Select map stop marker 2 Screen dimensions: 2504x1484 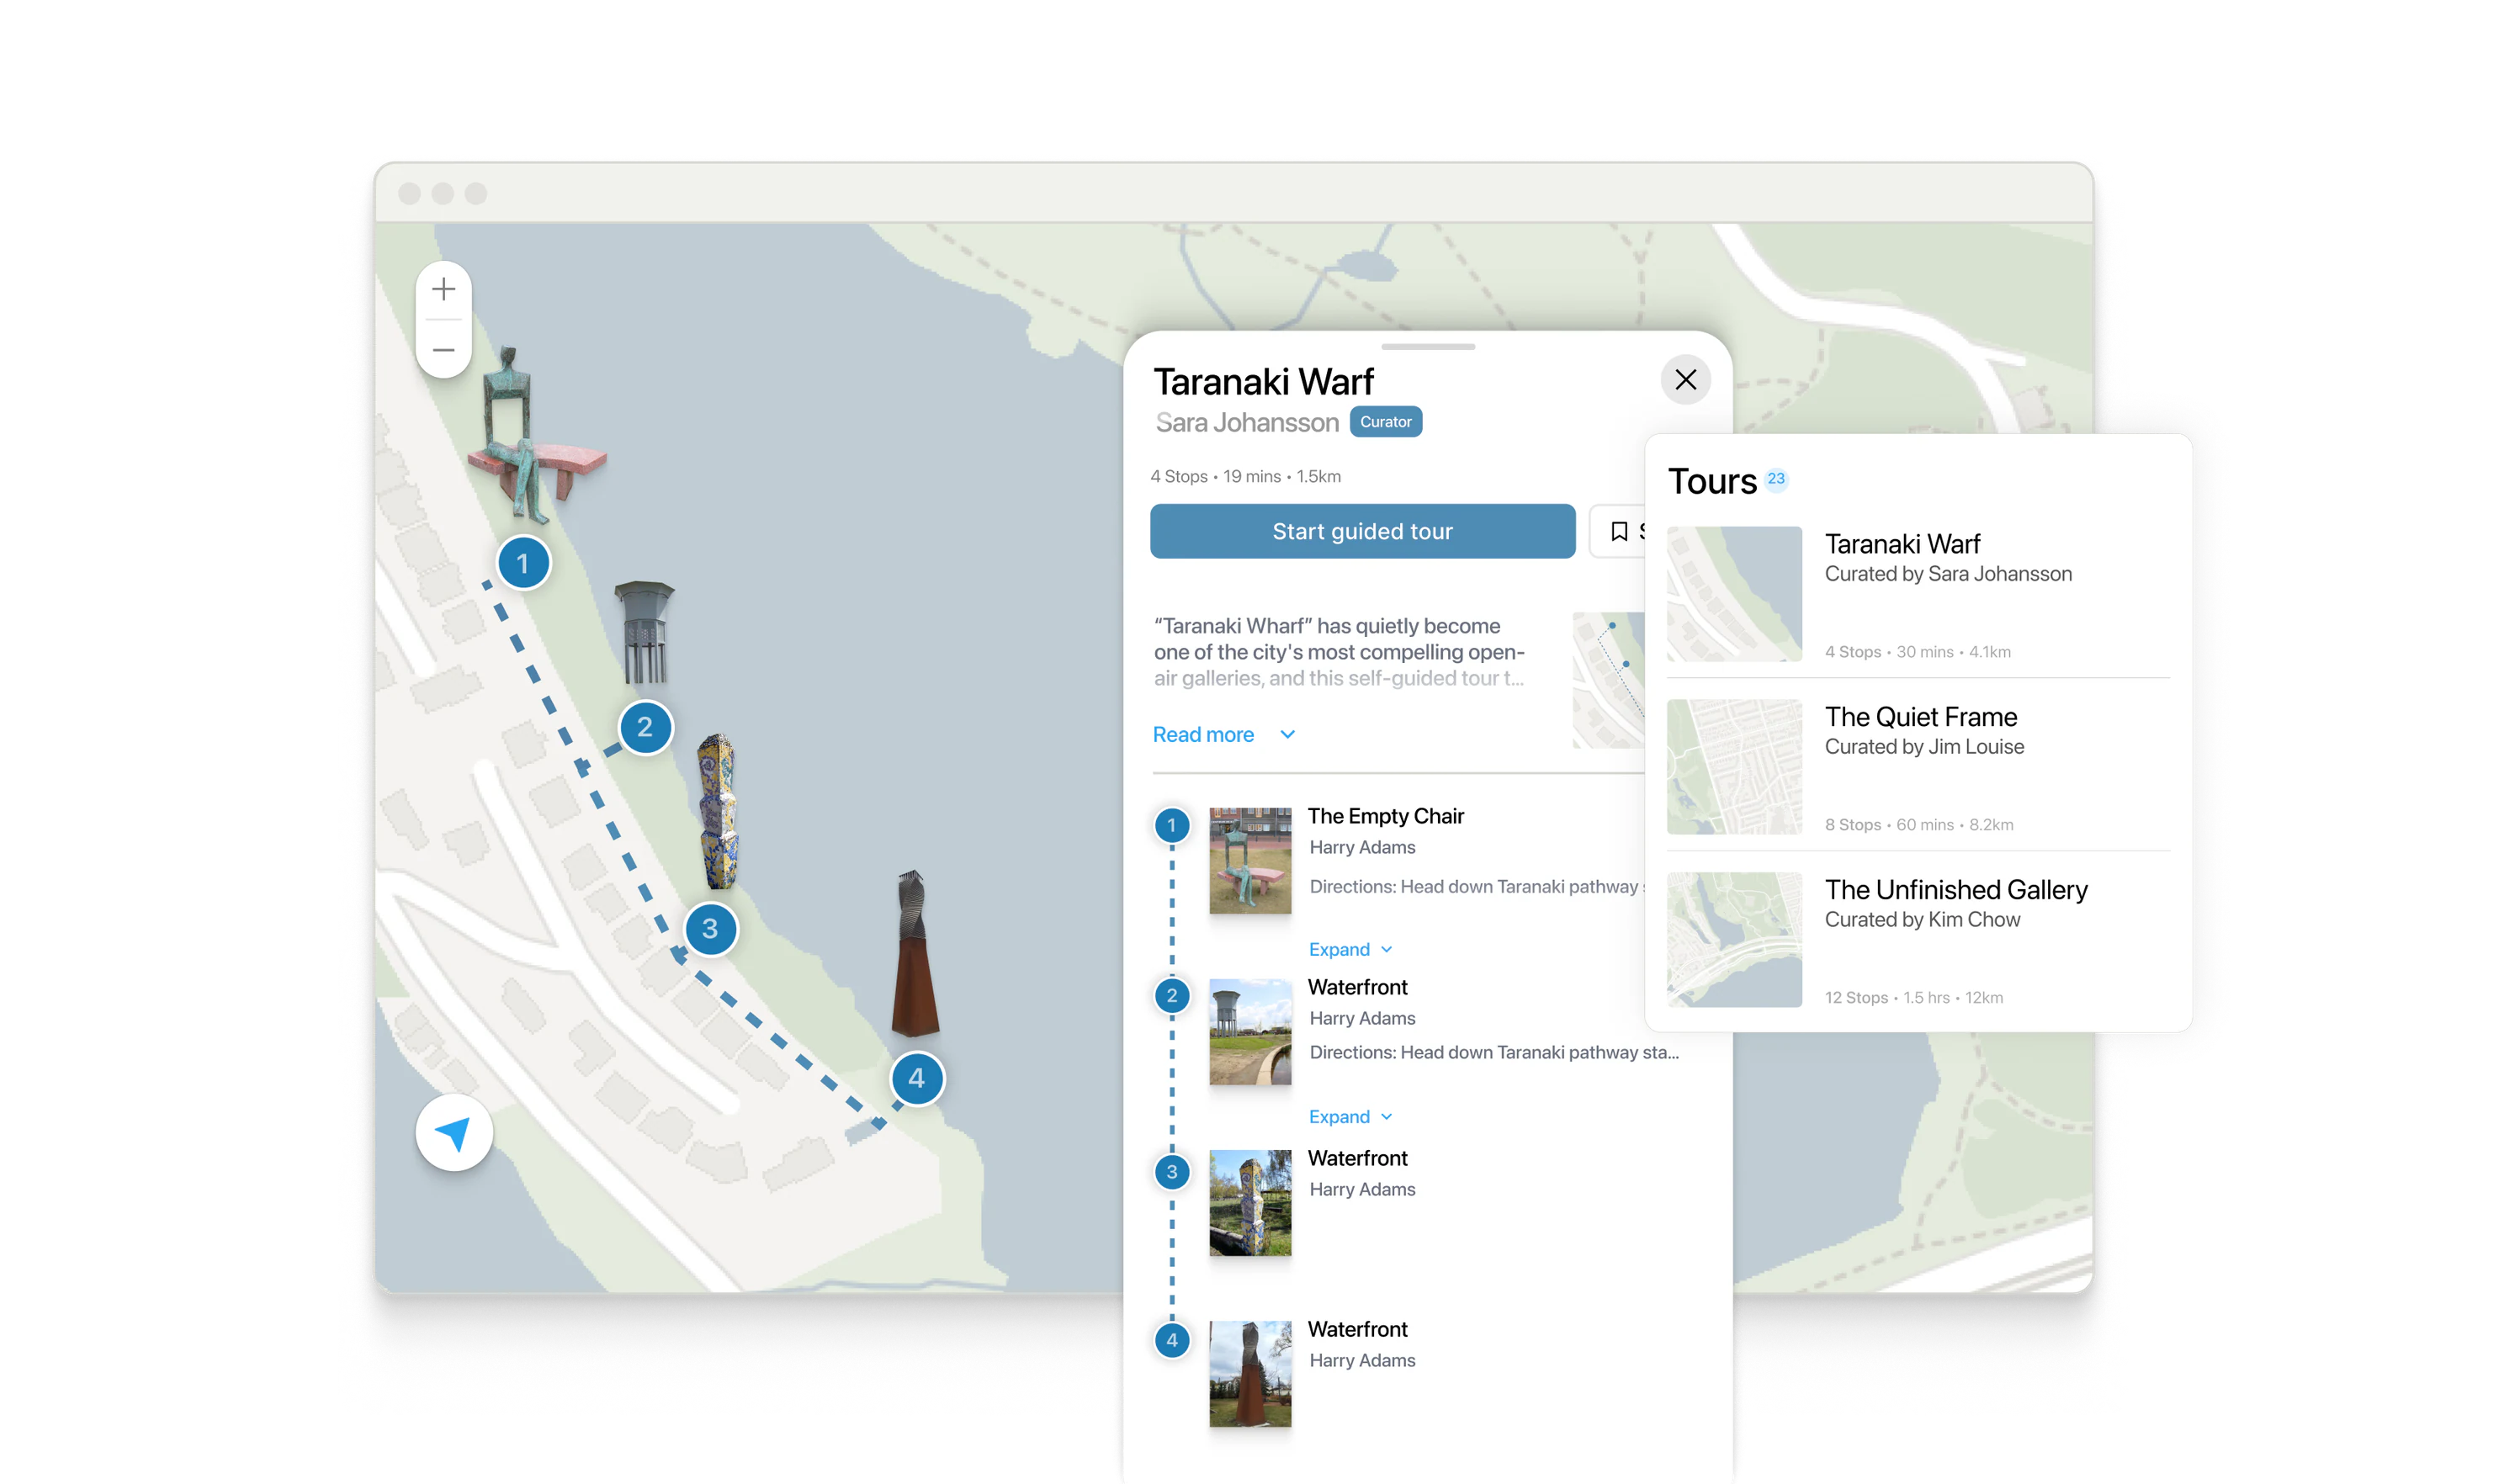coord(645,727)
